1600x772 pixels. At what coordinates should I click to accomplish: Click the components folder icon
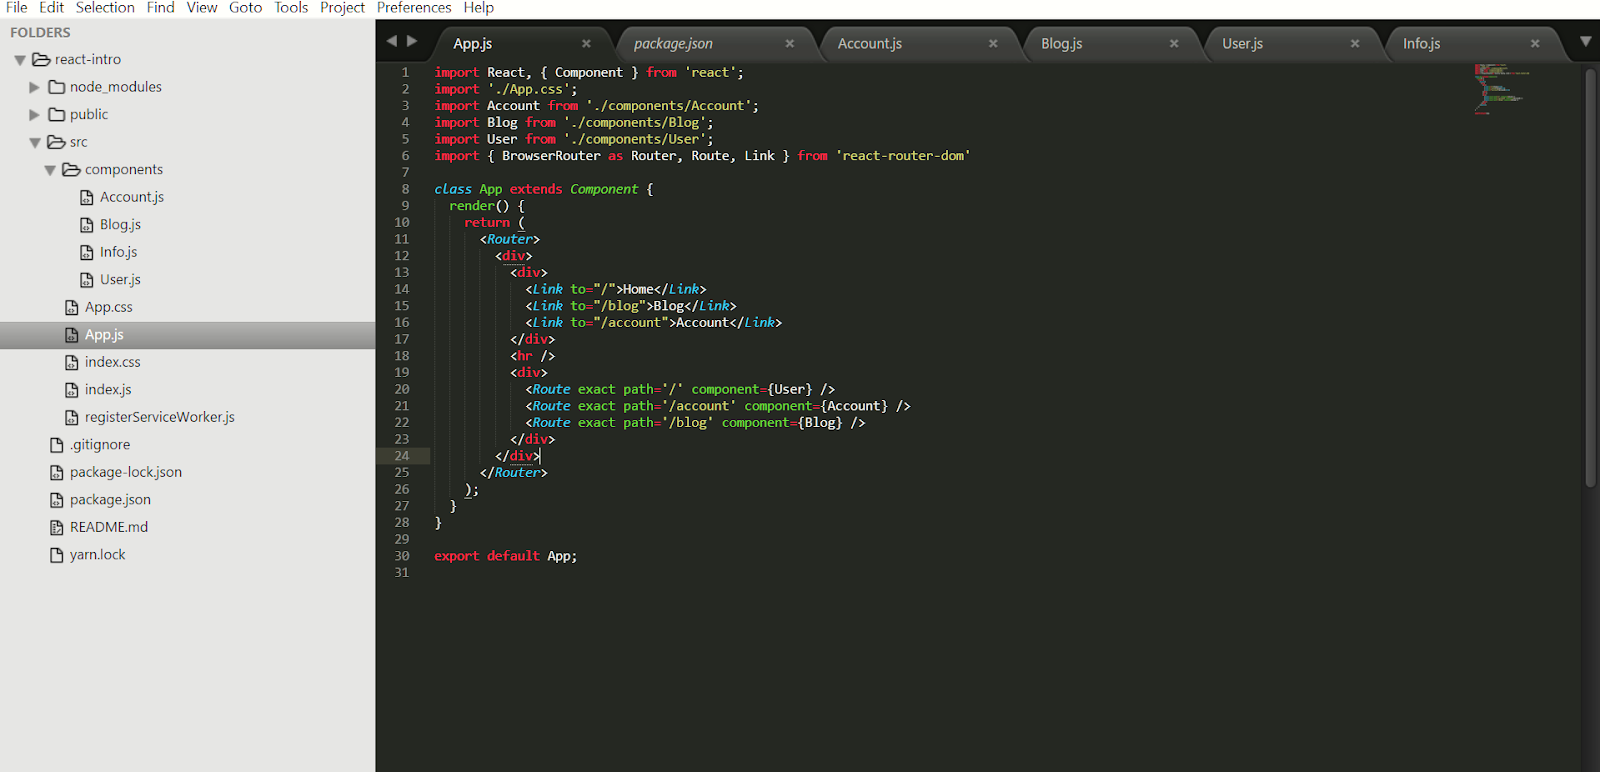[x=71, y=170]
